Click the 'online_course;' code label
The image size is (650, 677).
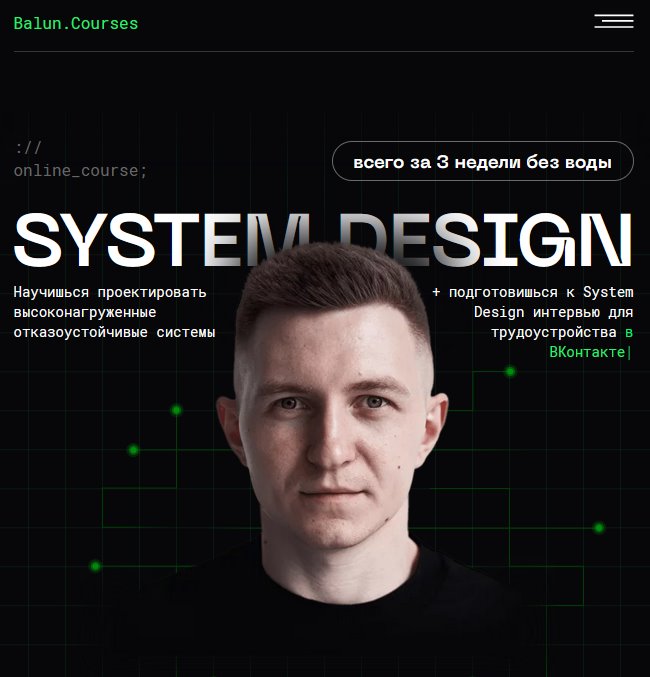click(x=80, y=171)
